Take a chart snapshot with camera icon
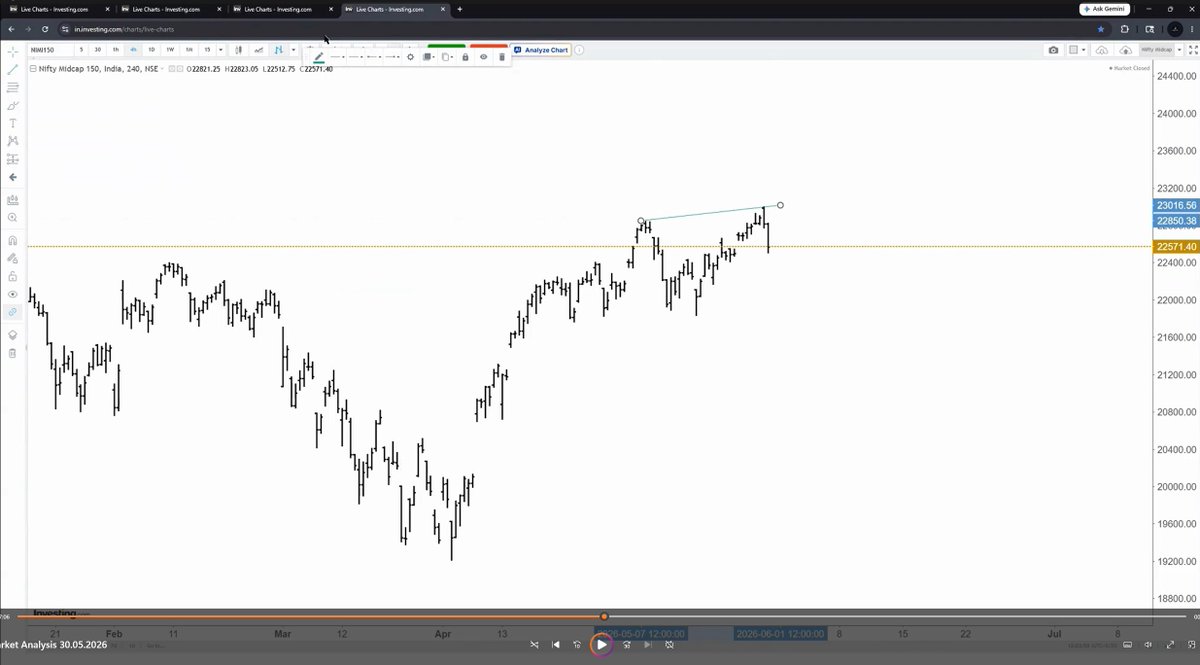 (x=1053, y=50)
